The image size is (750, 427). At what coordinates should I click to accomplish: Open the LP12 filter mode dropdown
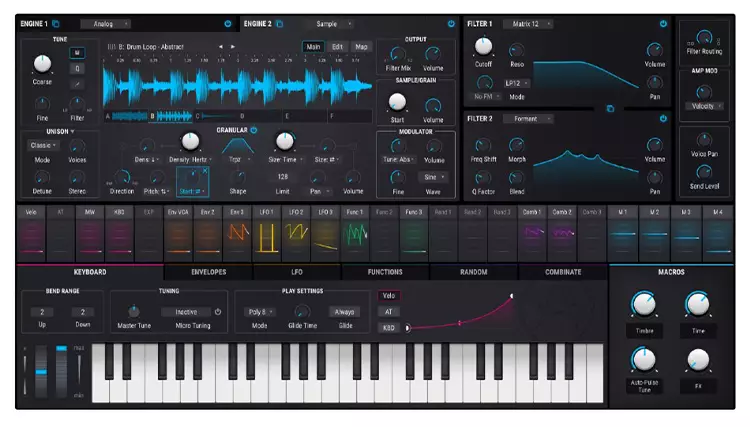pos(517,83)
